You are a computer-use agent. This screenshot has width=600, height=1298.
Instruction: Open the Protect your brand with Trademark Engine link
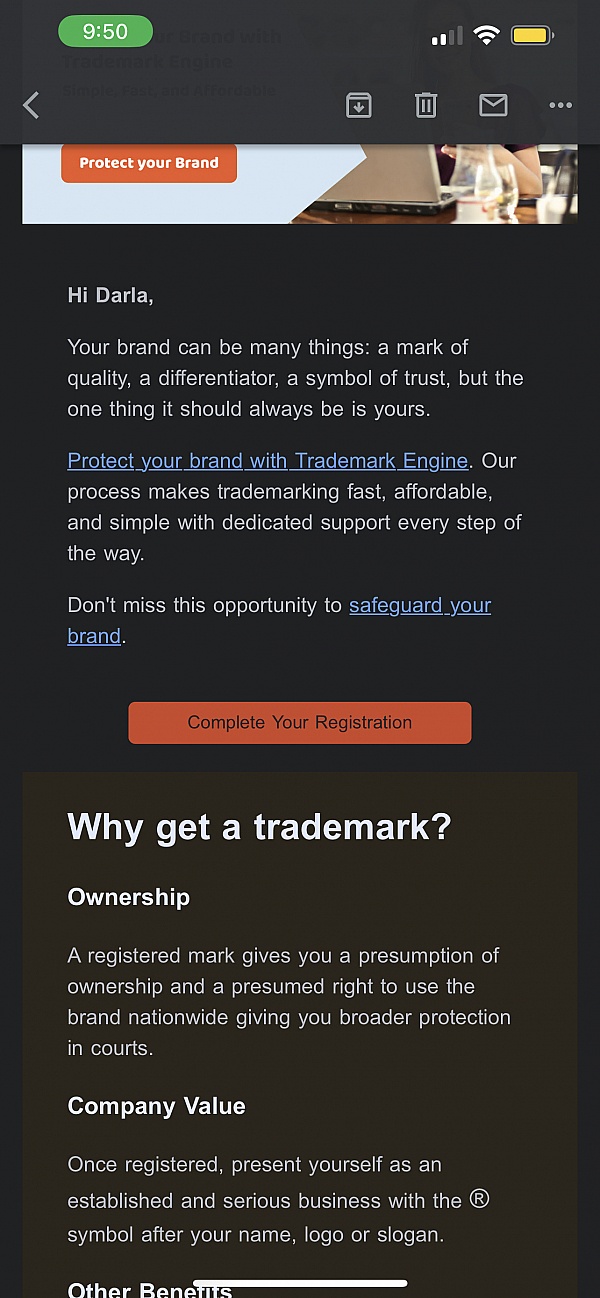click(267, 461)
